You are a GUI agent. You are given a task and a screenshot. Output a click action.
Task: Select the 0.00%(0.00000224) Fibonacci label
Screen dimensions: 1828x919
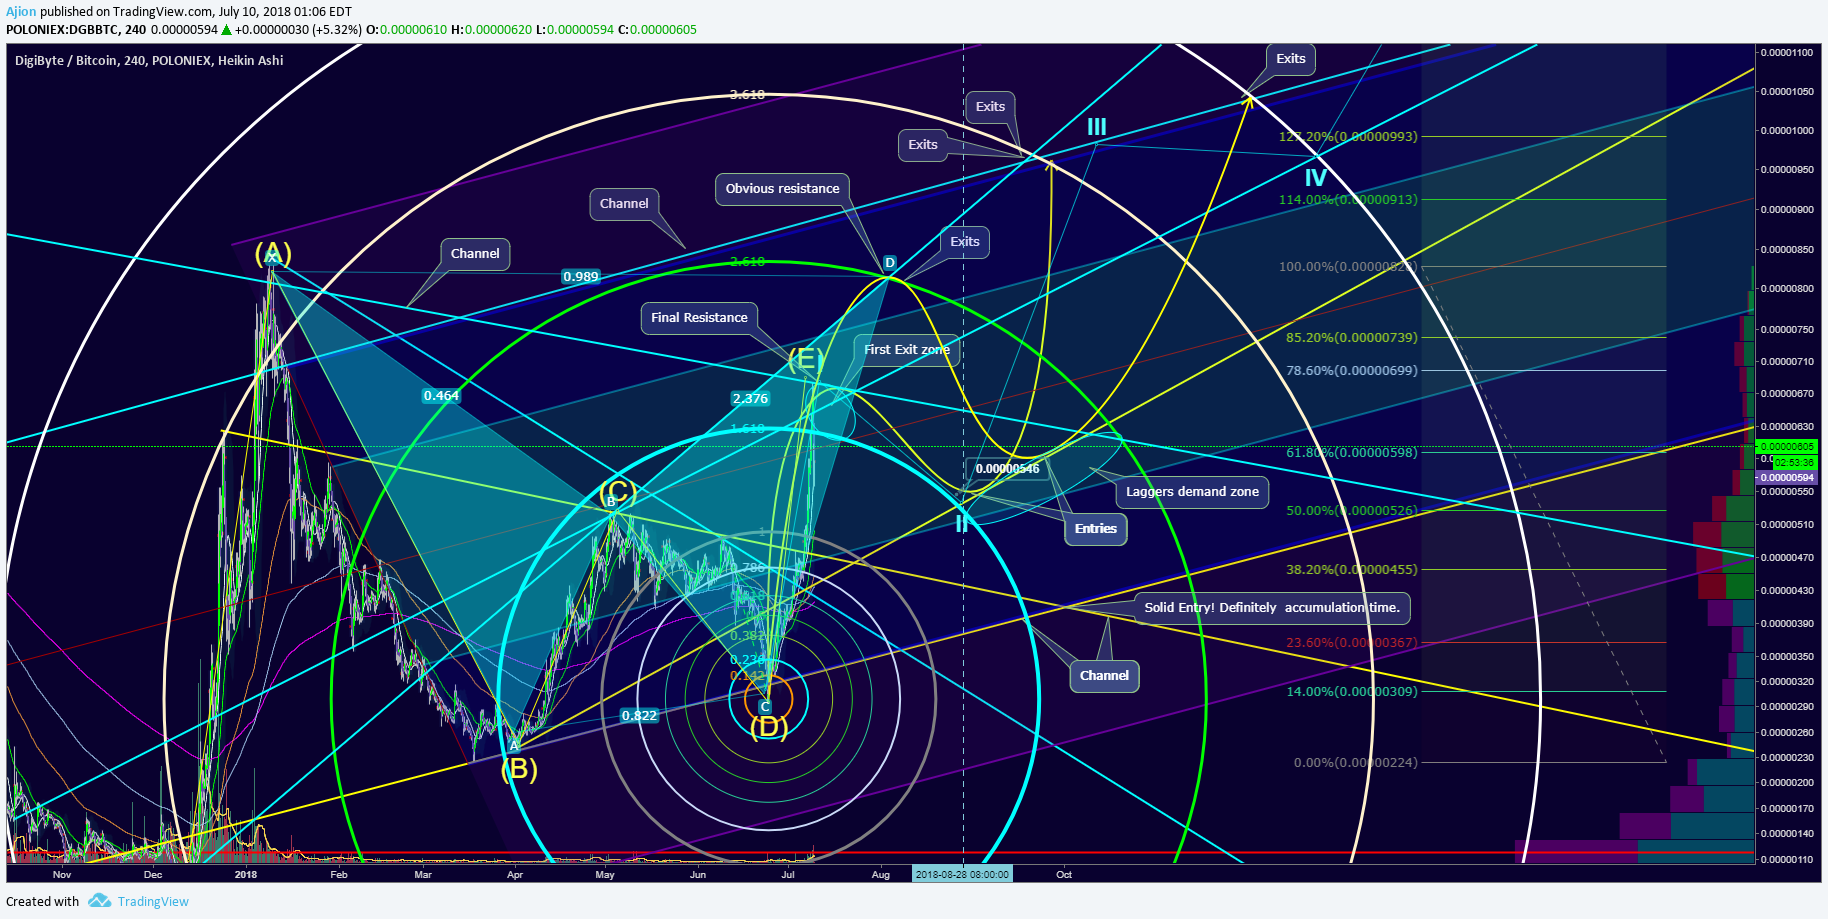click(x=1355, y=763)
